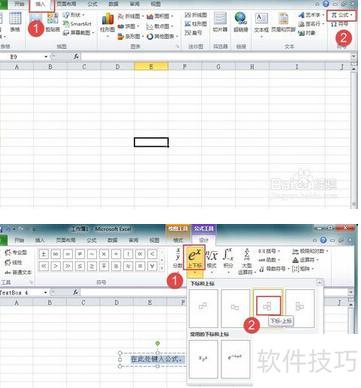Insert a Hyperlink with the globe icon
Viewport: 361px width, 388px height.
241,22
